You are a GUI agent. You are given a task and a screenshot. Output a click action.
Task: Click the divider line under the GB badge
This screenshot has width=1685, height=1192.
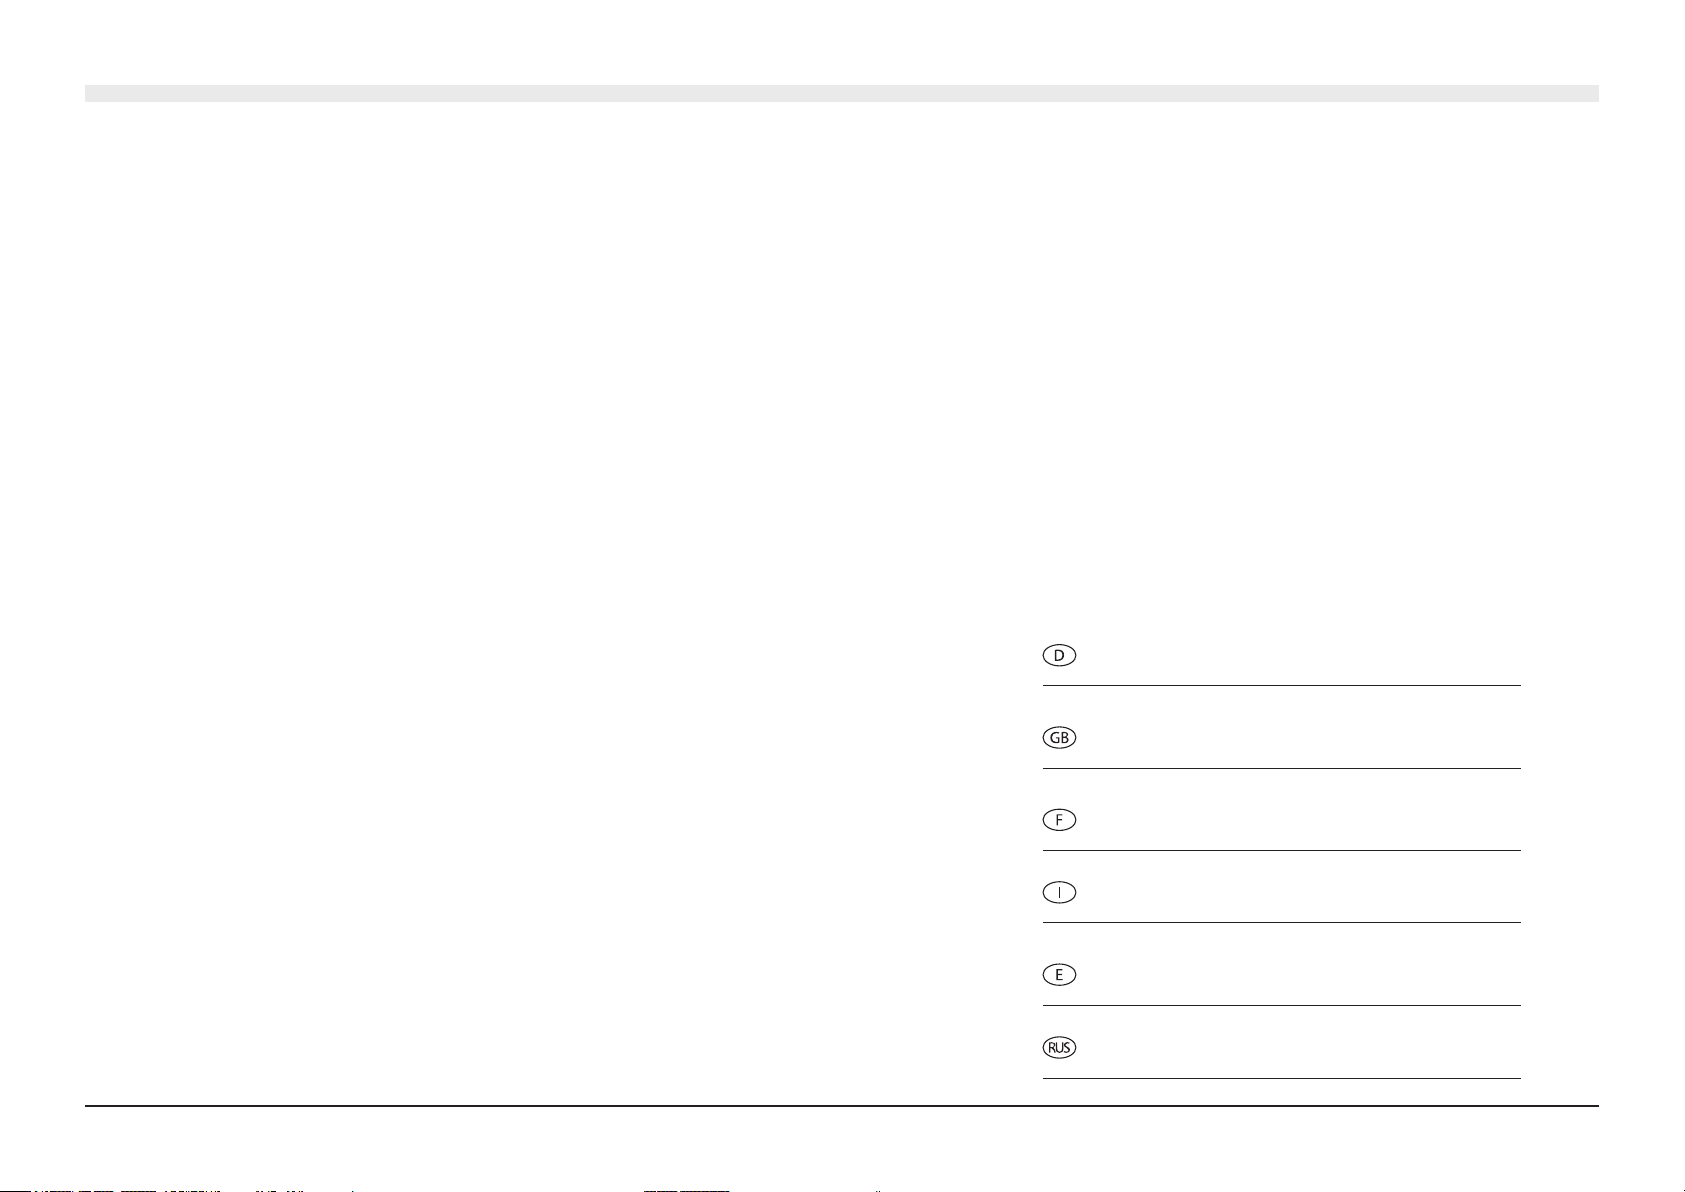[x=1282, y=768]
